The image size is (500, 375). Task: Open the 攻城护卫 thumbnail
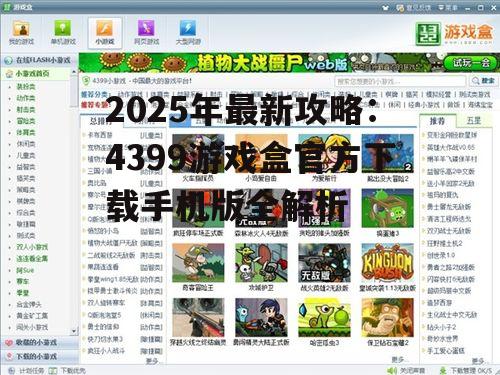[x=261, y=263]
